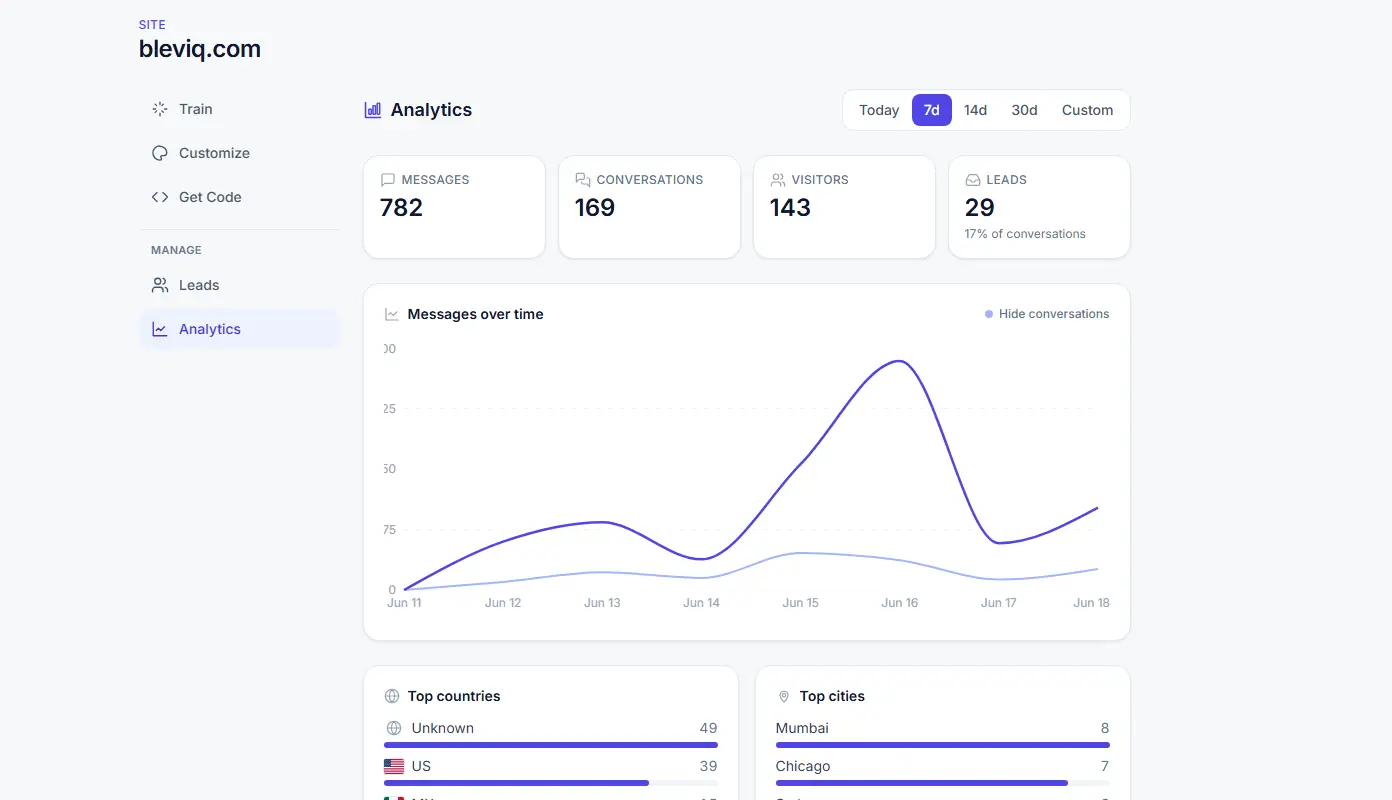1392x800 pixels.
Task: Click the Get Code brackets icon
Action: [160, 197]
